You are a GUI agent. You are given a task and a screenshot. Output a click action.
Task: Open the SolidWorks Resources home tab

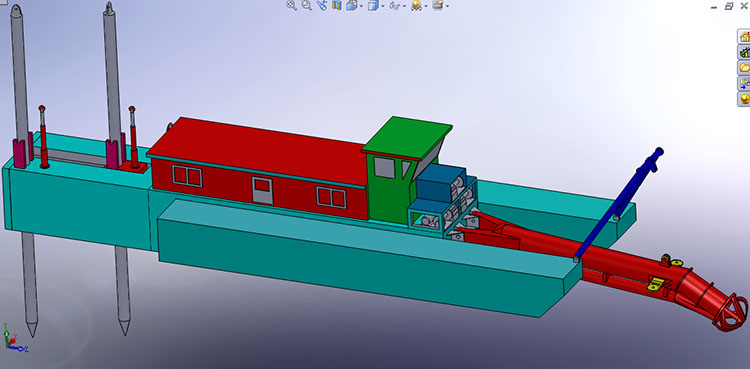pos(744,36)
